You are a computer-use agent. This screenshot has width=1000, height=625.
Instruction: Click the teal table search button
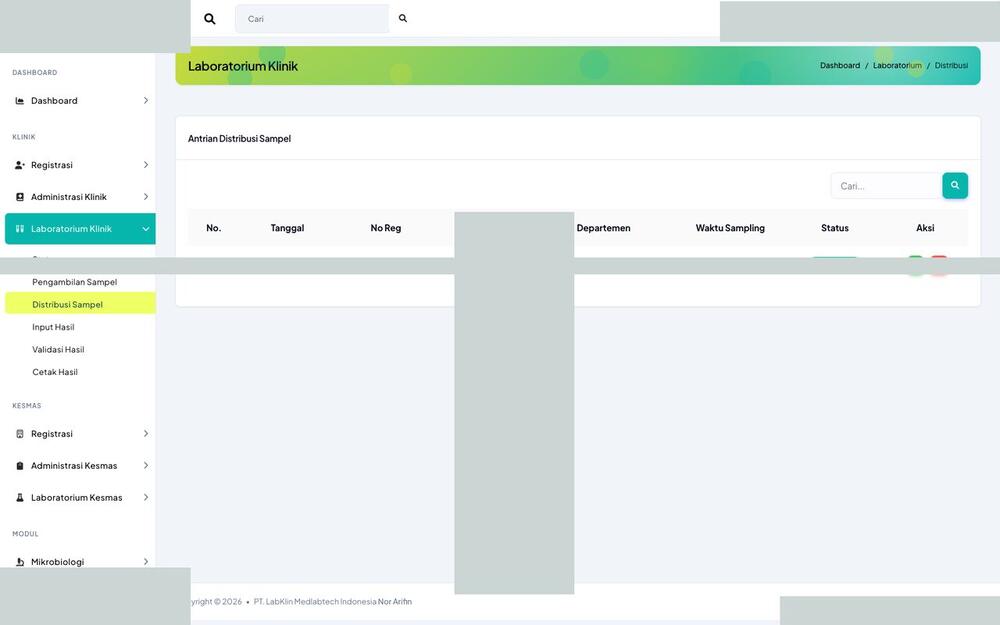[955, 186]
